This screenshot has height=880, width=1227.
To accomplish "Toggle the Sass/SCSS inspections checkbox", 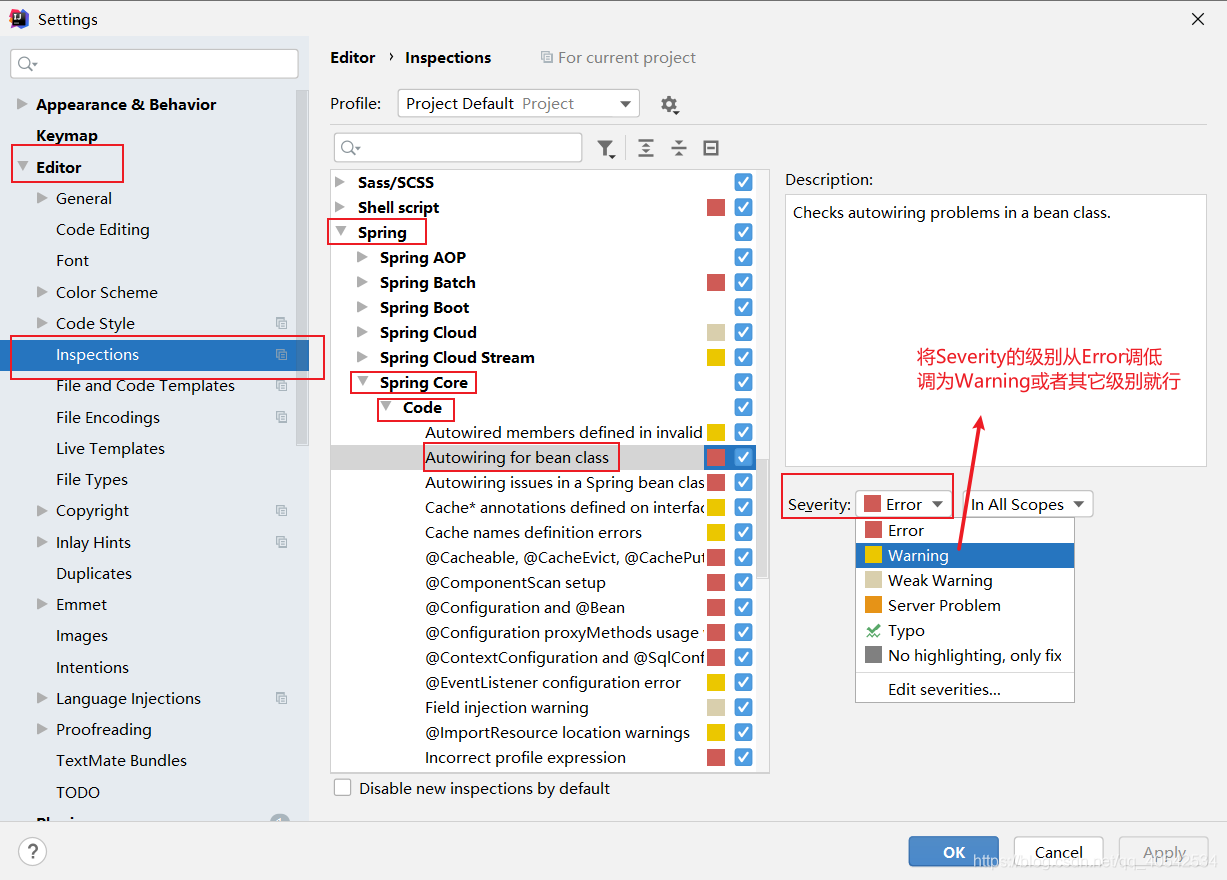I will (x=743, y=182).
